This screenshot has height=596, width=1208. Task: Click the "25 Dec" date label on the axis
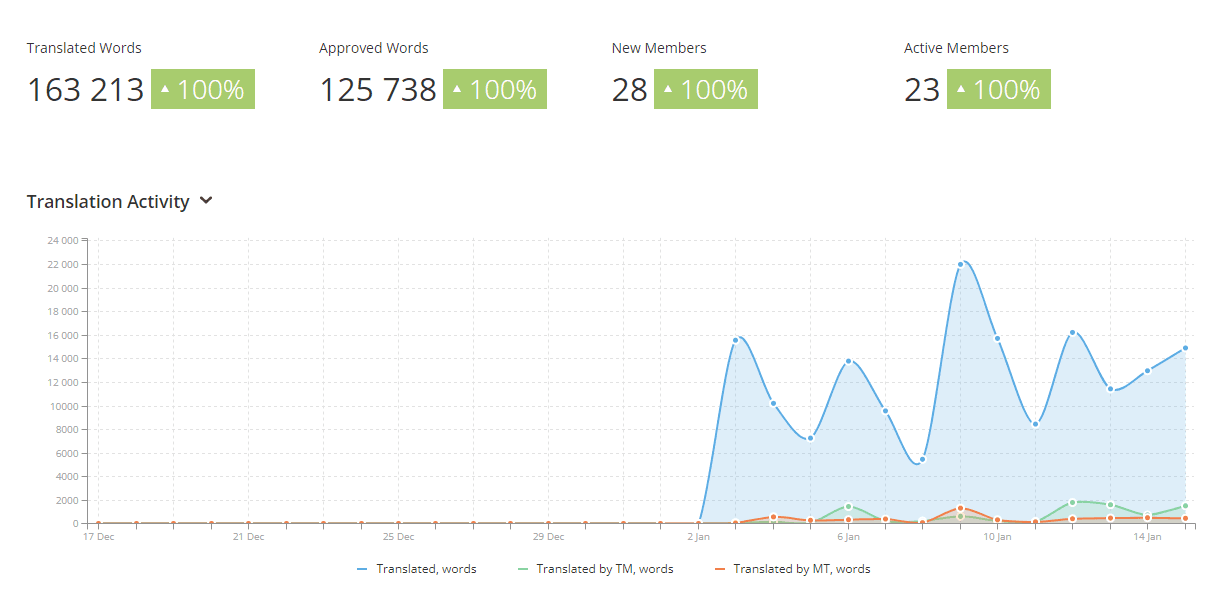(x=398, y=537)
